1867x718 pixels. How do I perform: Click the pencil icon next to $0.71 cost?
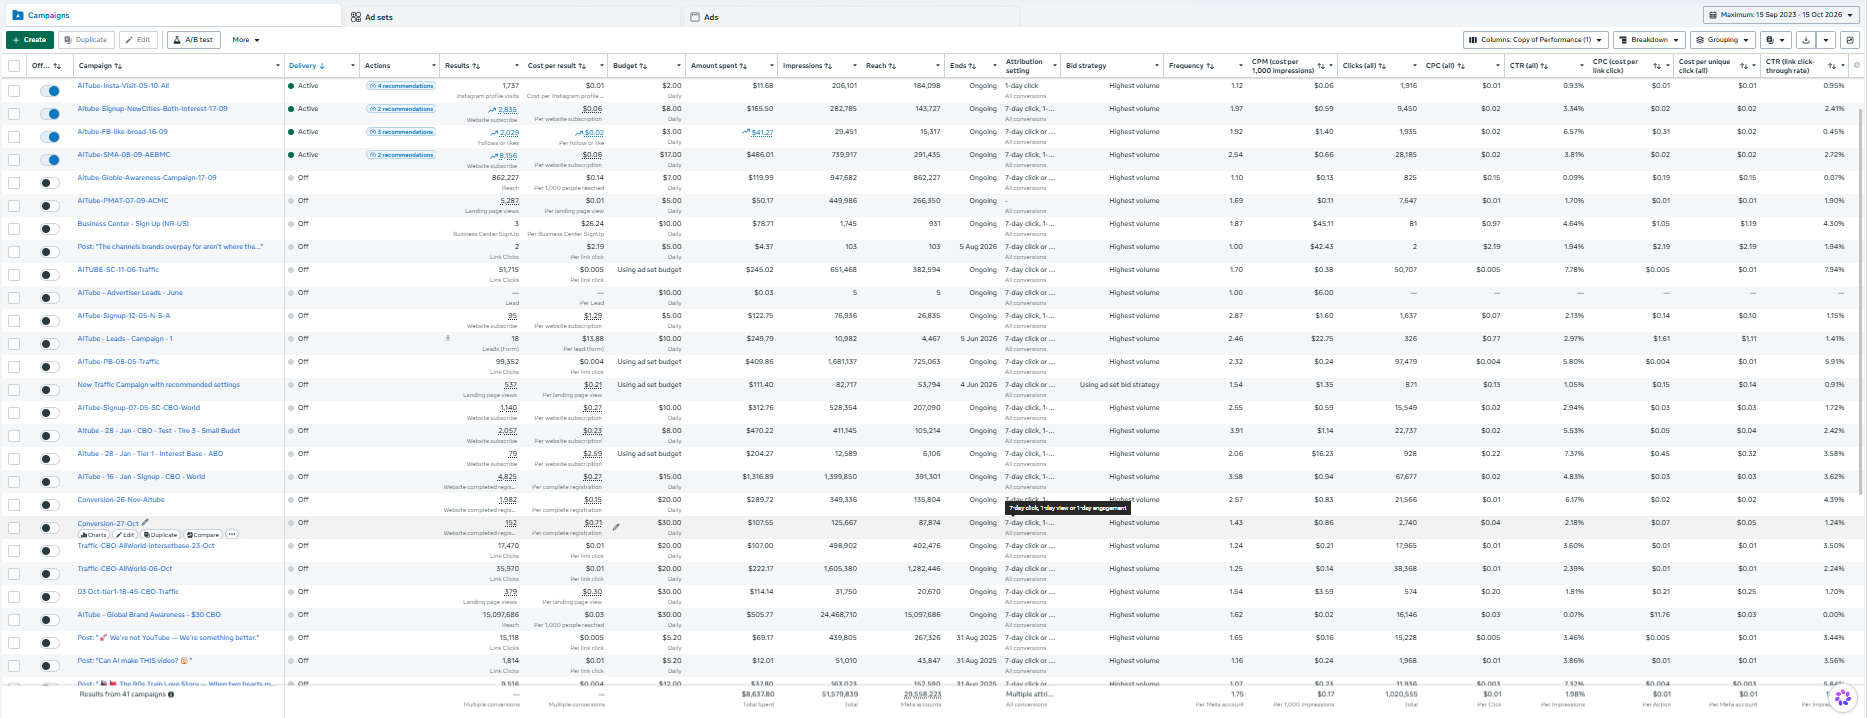coord(616,527)
